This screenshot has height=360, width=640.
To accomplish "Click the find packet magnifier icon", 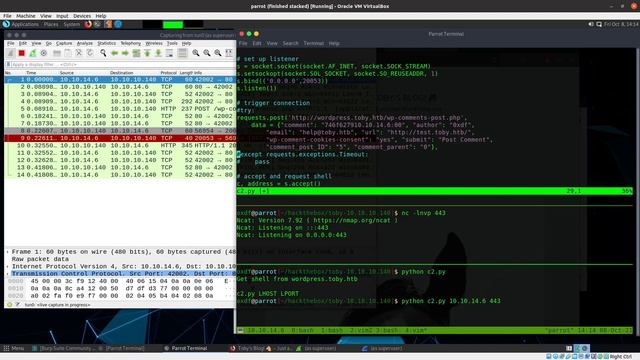I will click(x=103, y=53).
